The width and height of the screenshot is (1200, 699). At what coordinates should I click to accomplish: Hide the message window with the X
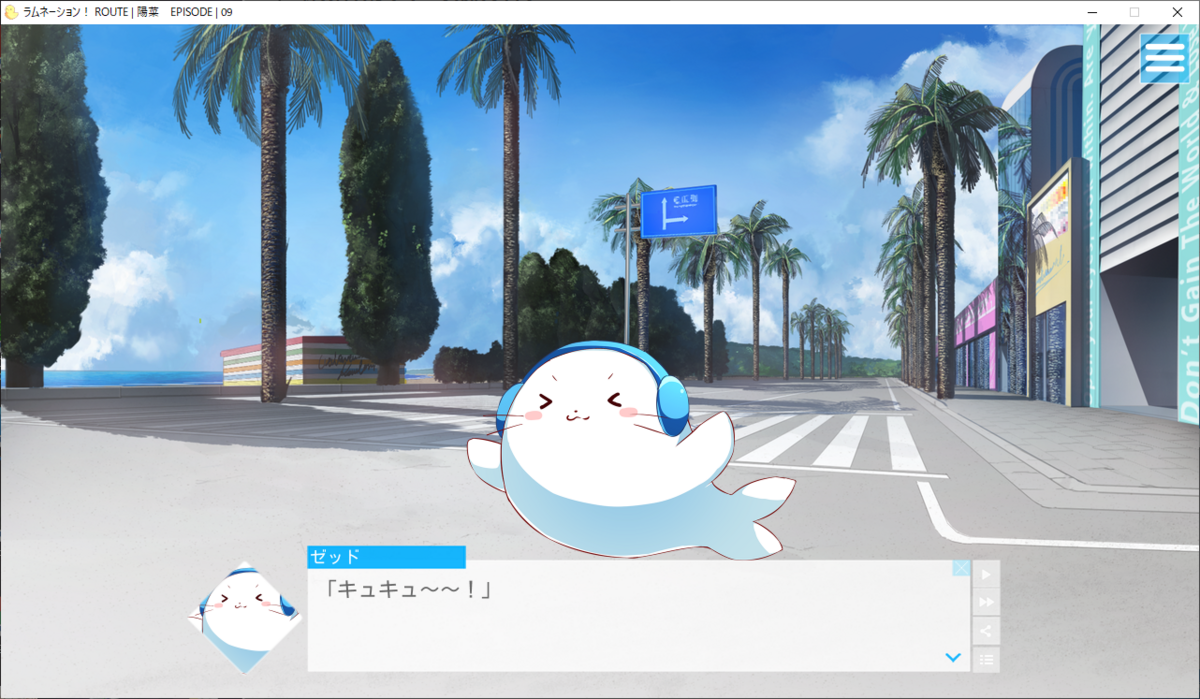pyautogui.click(x=961, y=568)
